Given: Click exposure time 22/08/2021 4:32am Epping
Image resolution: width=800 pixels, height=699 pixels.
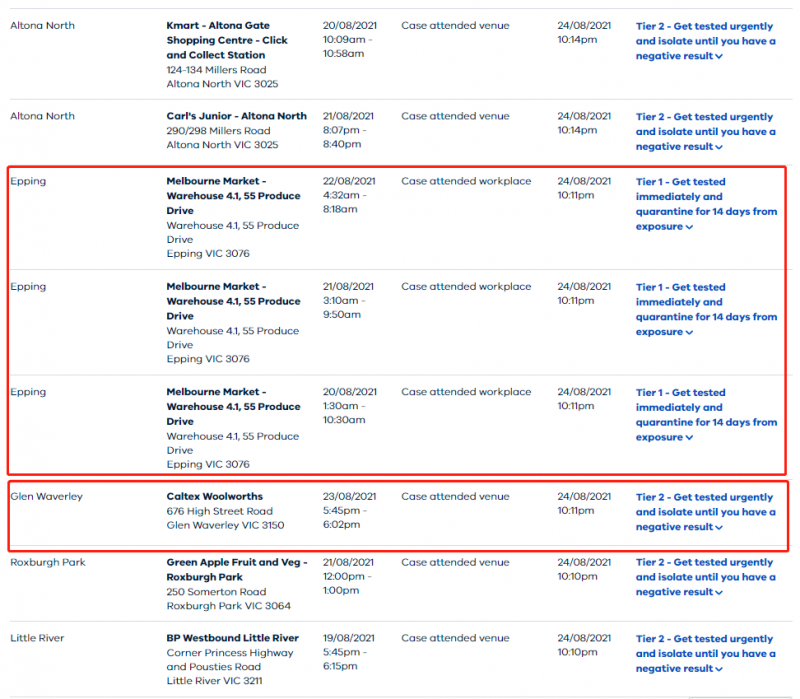Looking at the screenshot, I should 349,195.
